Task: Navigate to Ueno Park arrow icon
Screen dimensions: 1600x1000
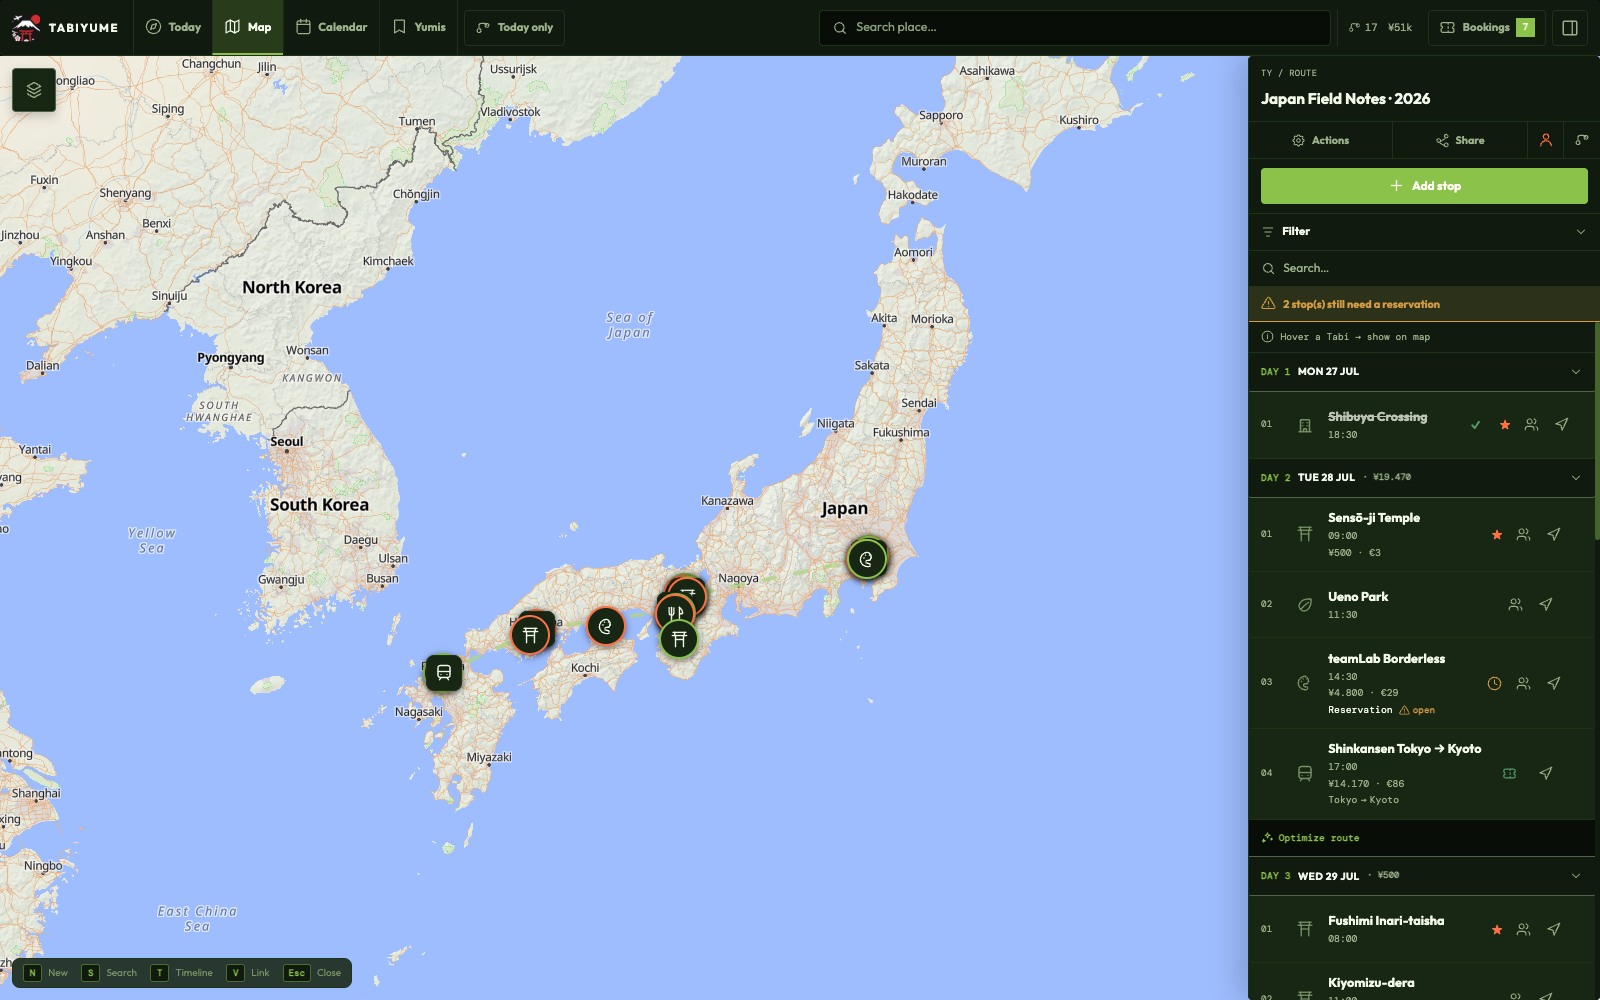Action: 1545,604
